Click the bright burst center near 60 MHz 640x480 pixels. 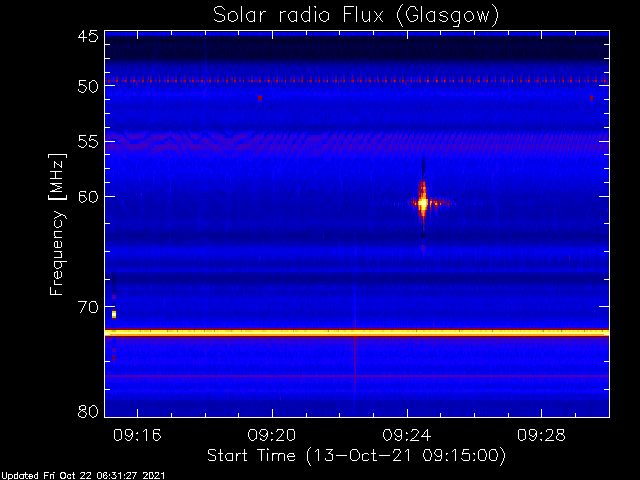[423, 203]
